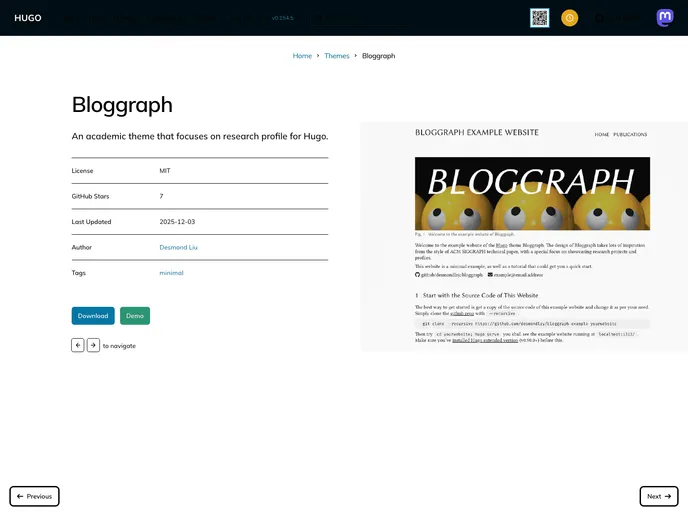Screen dimensions: 688x512
Task: Click the v0.154.5 version link
Action: (282, 18)
